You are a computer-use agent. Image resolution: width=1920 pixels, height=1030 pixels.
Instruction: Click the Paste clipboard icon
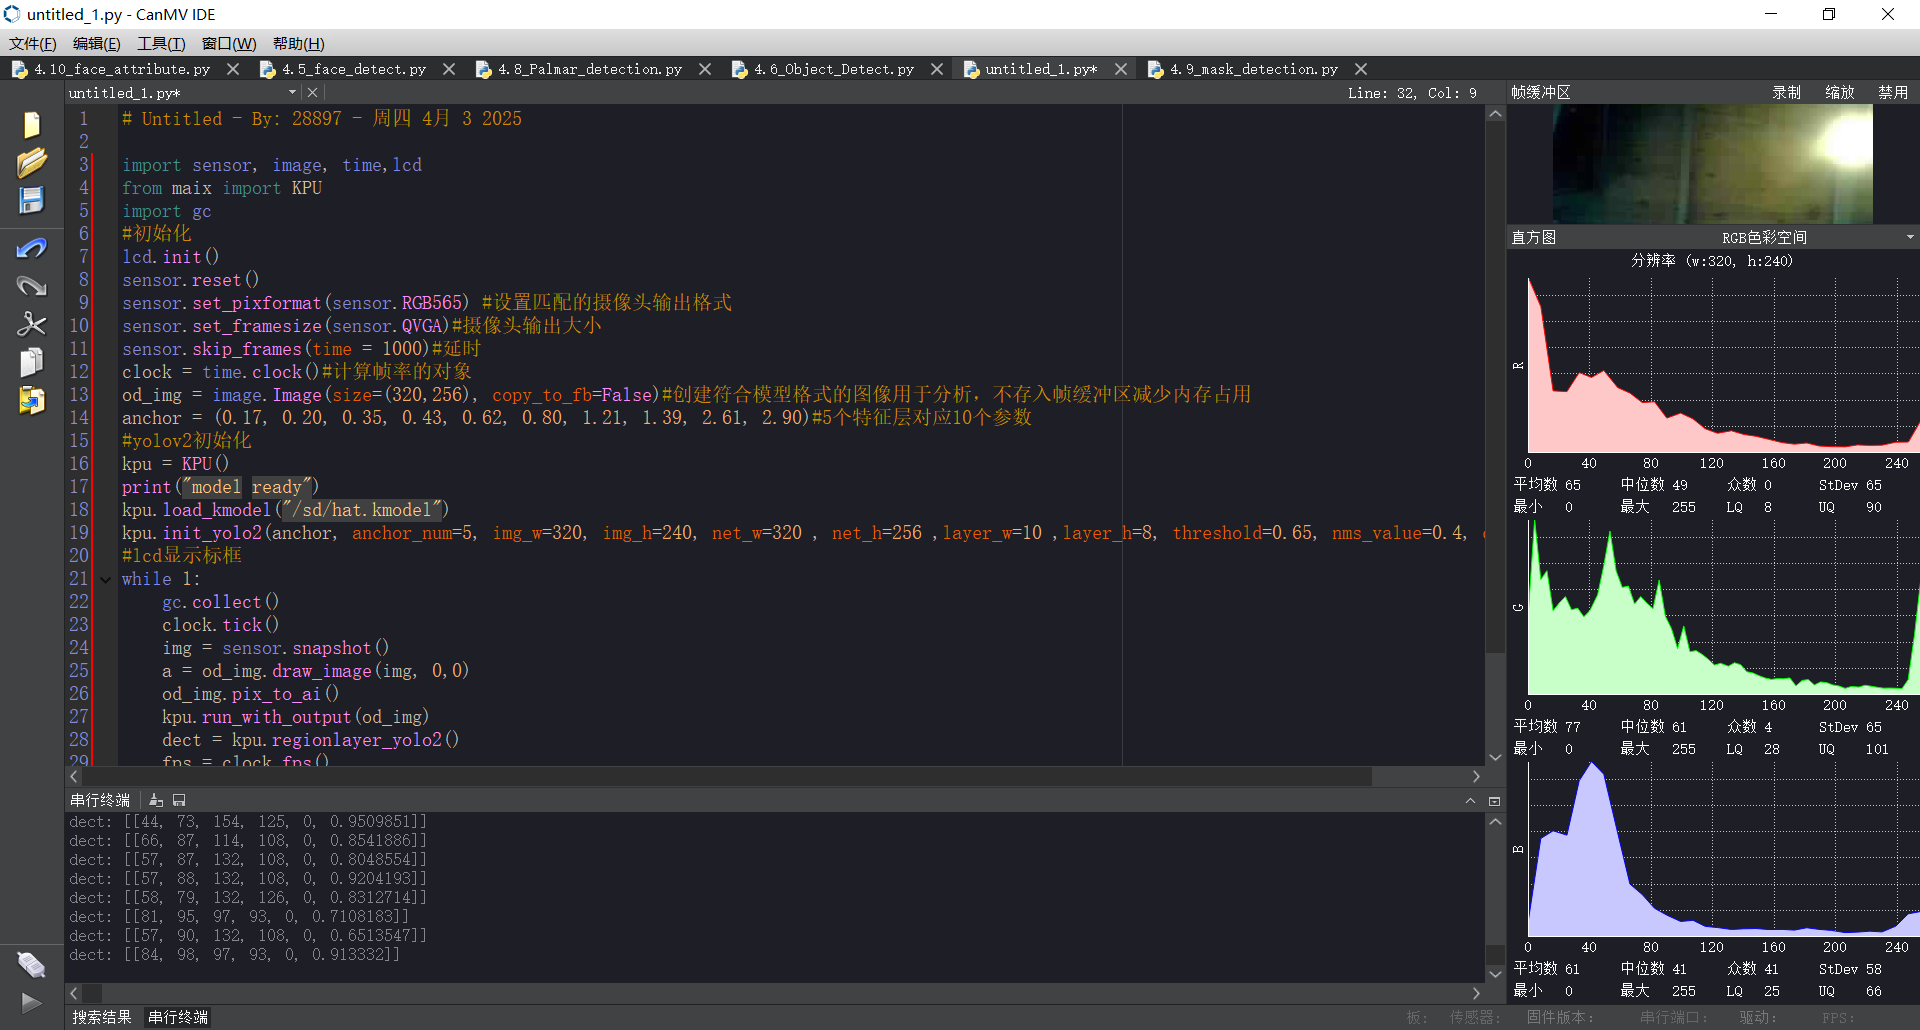coord(31,400)
